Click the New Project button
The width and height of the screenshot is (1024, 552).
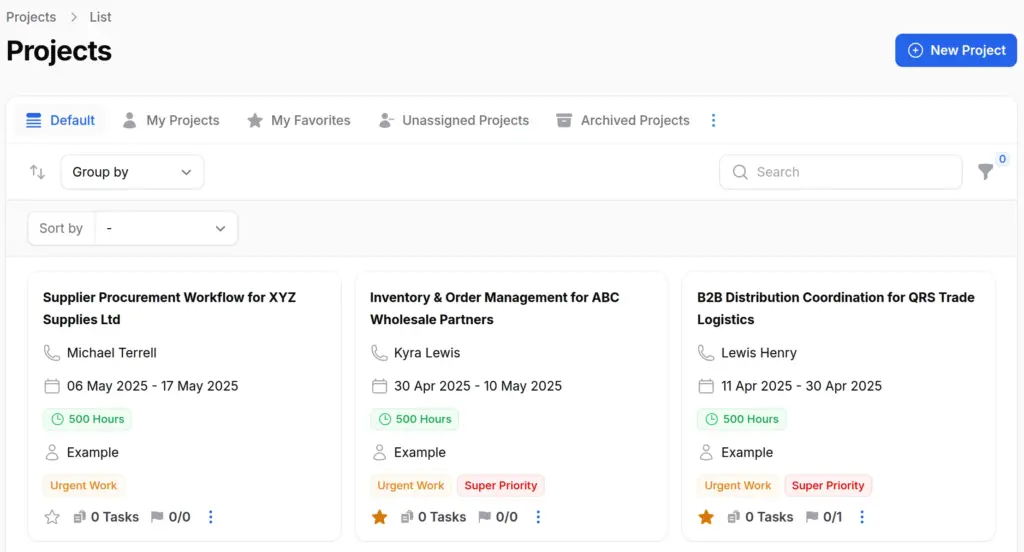point(955,50)
